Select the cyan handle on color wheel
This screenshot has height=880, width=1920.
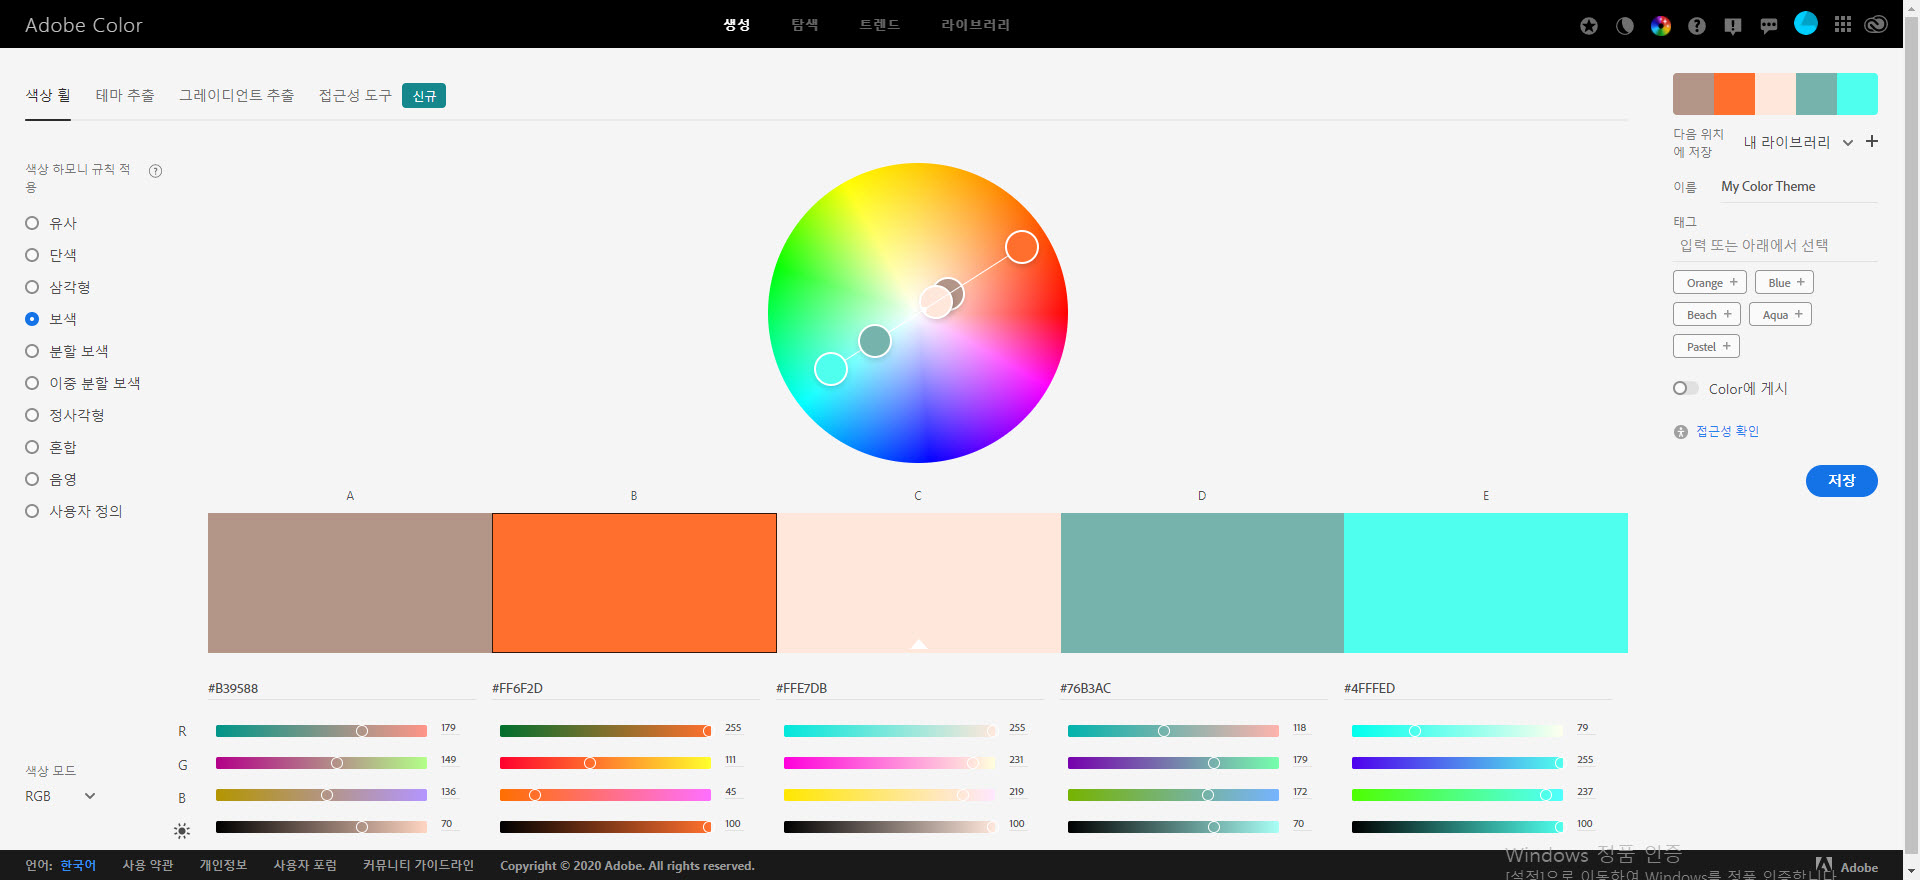(x=831, y=369)
